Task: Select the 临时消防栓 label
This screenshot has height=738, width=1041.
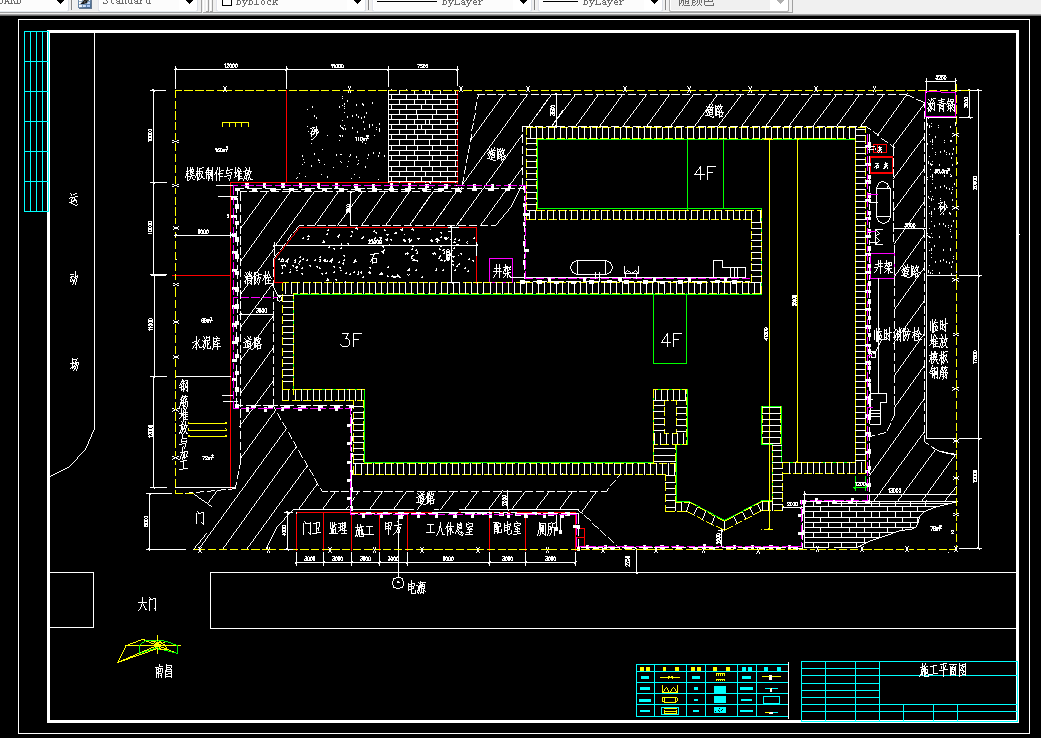Action: (x=899, y=335)
